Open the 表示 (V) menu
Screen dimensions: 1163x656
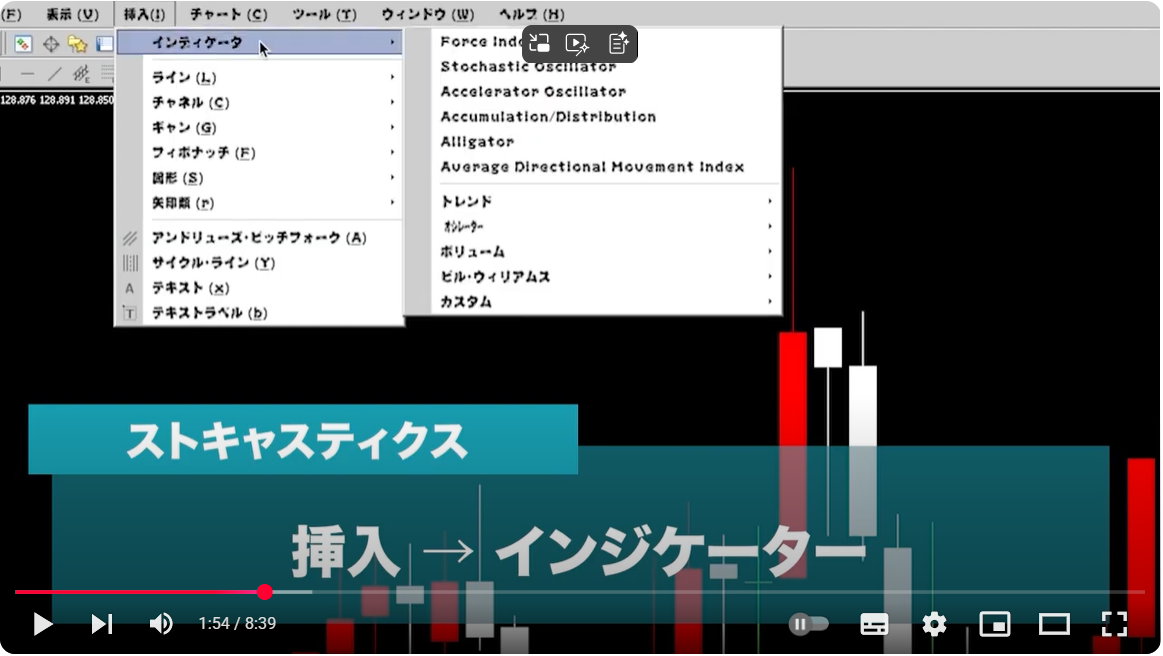click(72, 14)
